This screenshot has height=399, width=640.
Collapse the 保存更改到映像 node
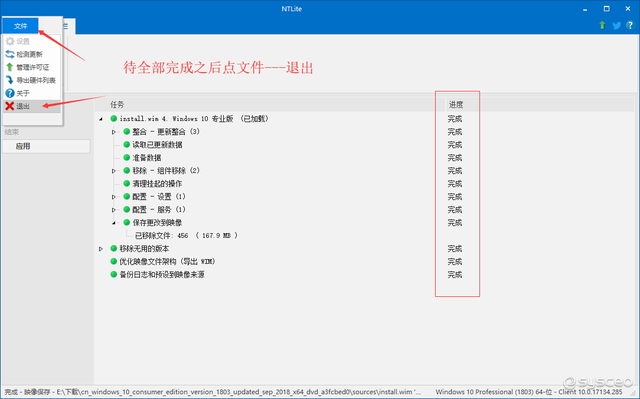(x=114, y=223)
